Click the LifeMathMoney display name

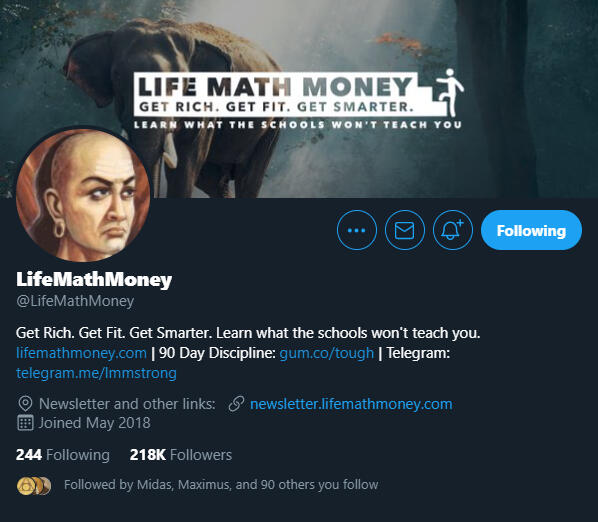(94, 279)
